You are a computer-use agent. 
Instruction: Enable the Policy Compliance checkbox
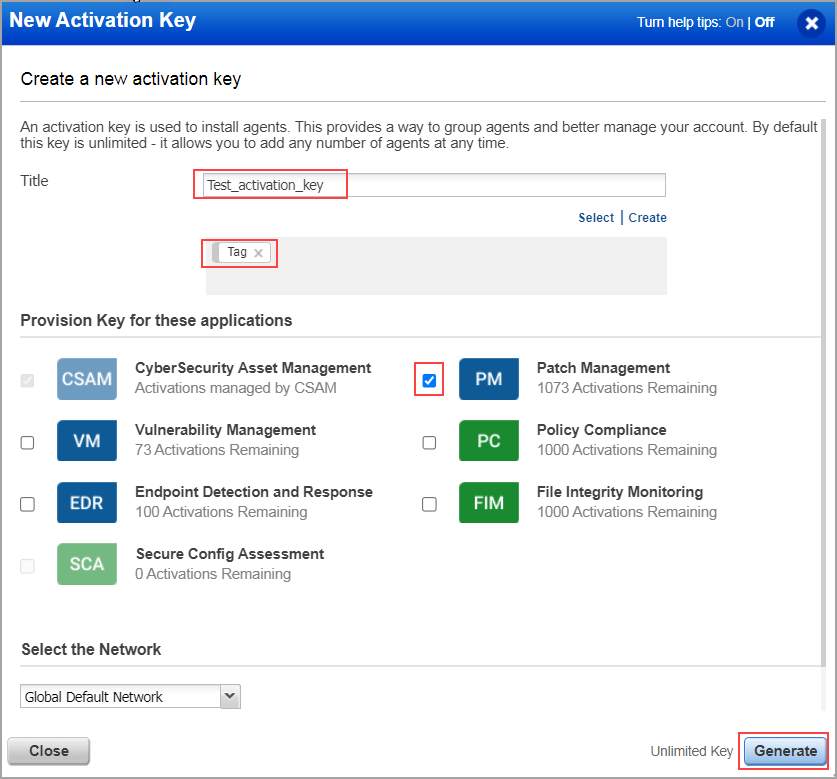coord(429,442)
